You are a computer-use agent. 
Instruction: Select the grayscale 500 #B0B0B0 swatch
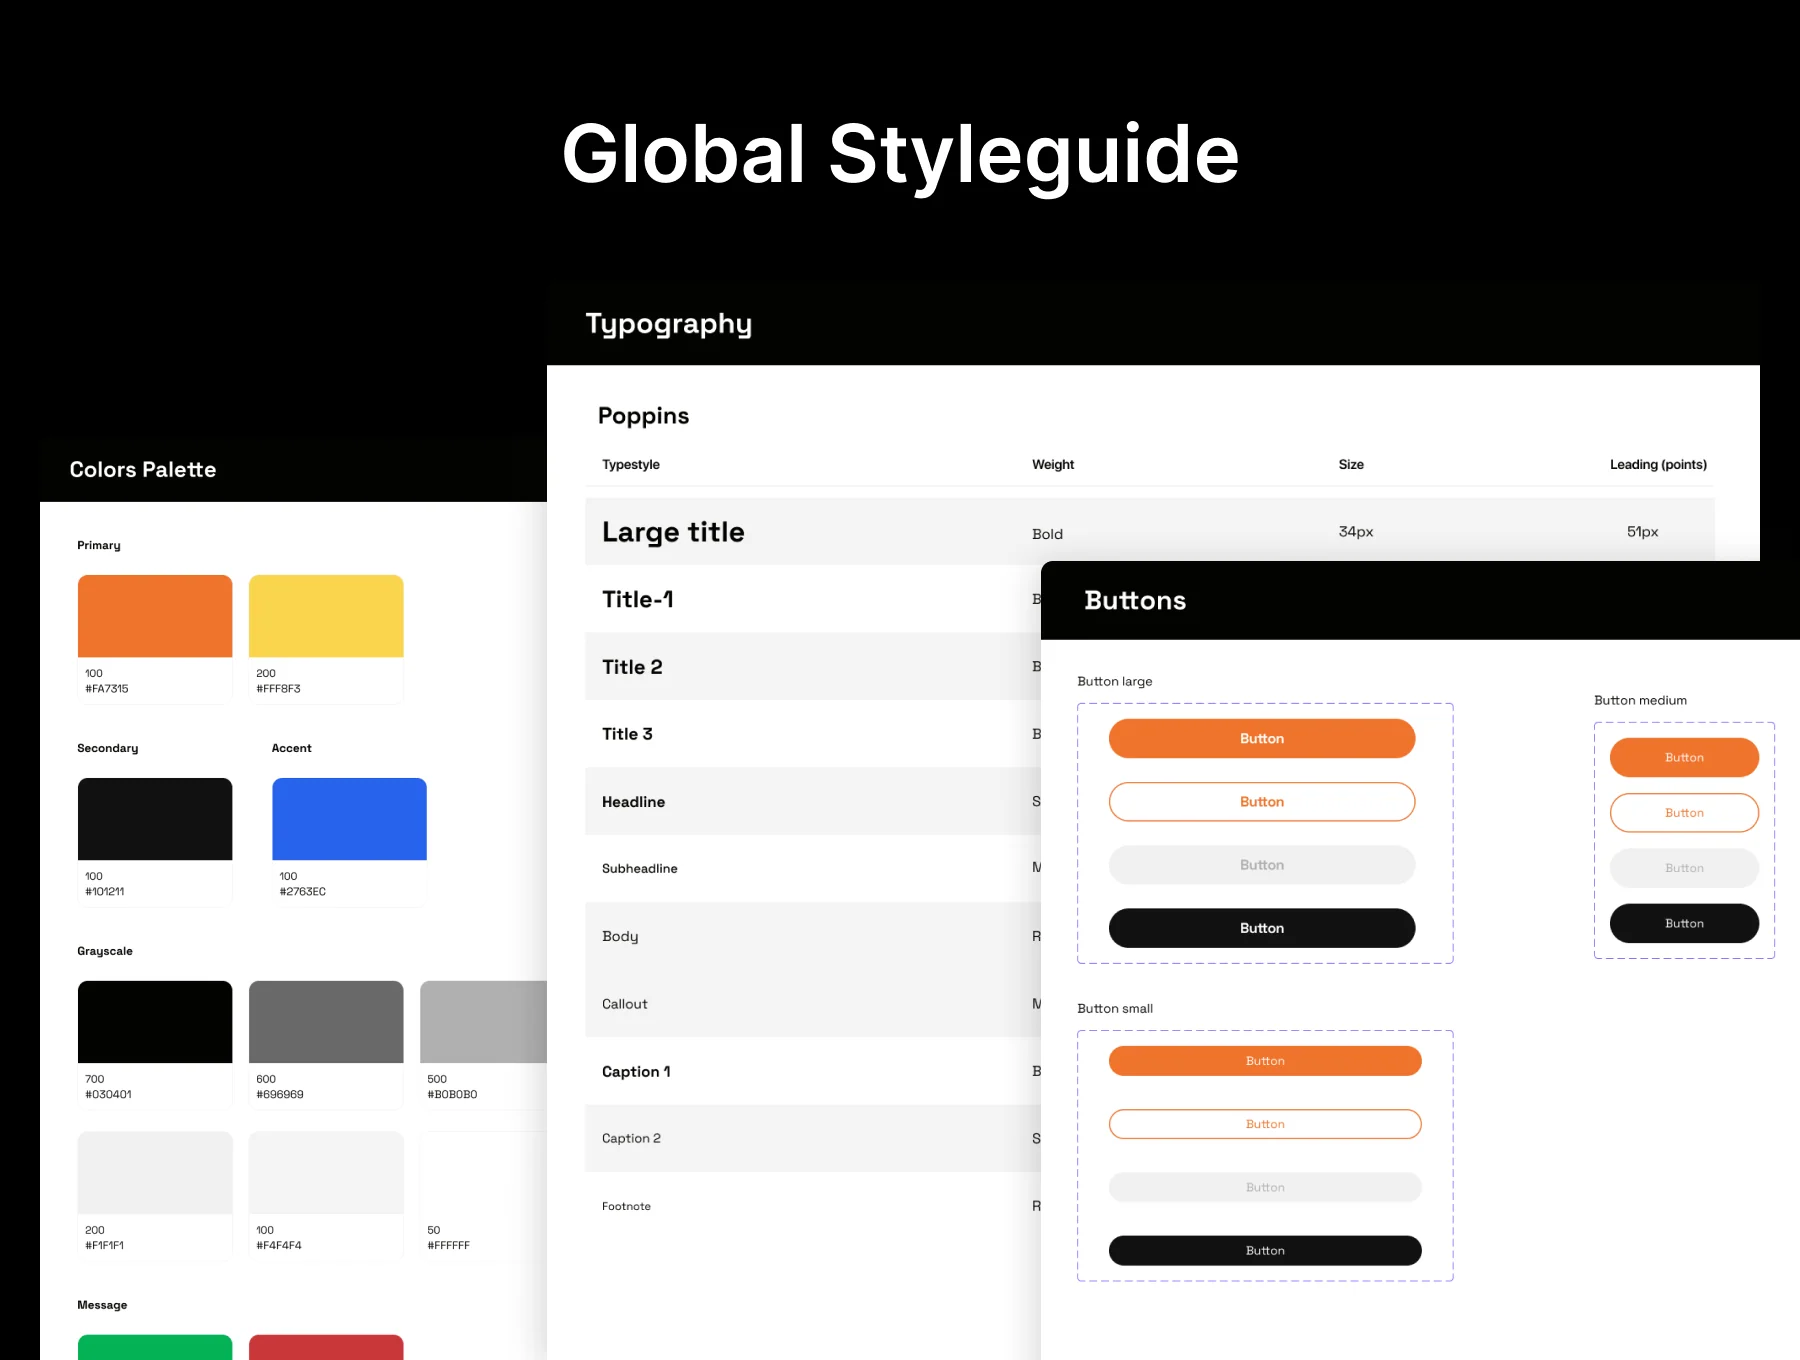point(484,1022)
